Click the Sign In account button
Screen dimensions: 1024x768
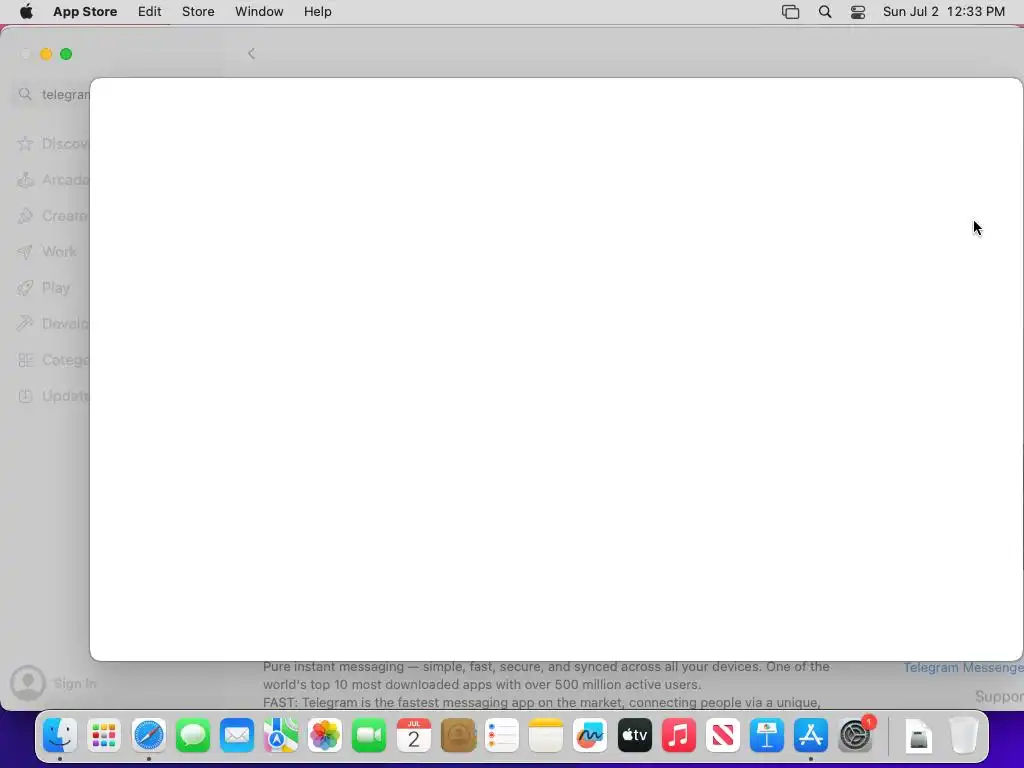(x=54, y=683)
